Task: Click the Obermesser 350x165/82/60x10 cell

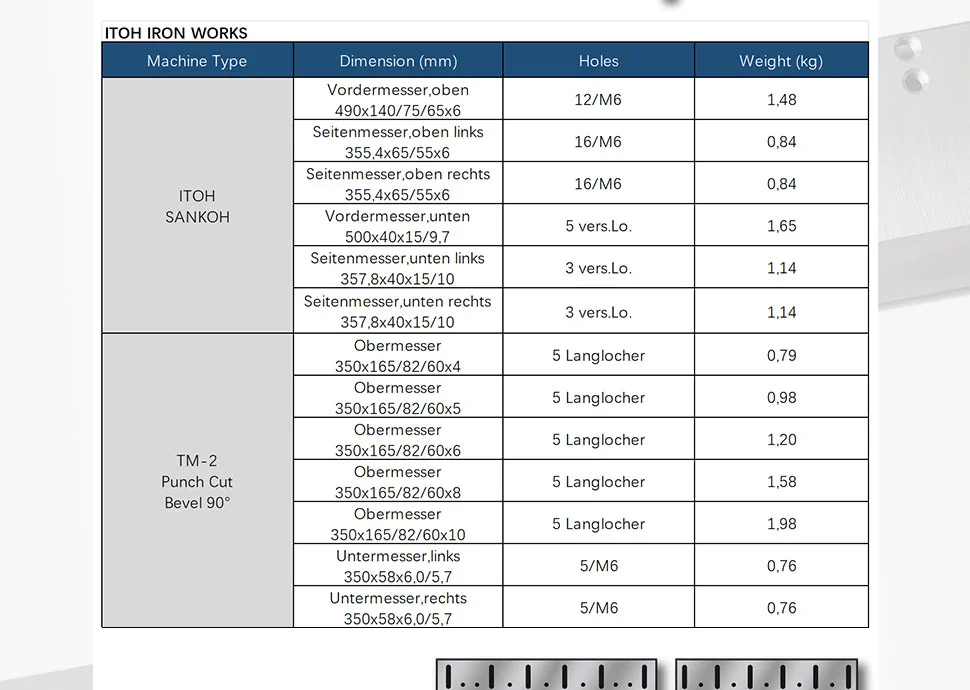Action: pos(398,524)
